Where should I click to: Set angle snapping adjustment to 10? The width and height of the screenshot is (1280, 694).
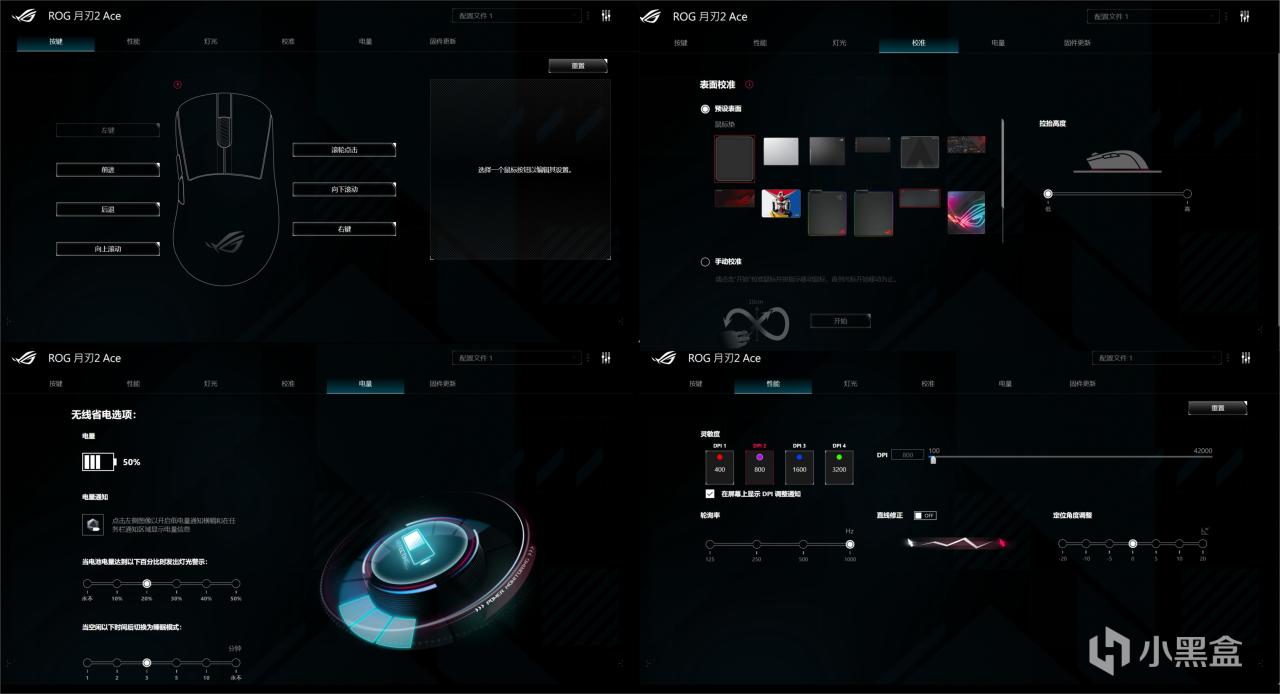[x=1179, y=545]
